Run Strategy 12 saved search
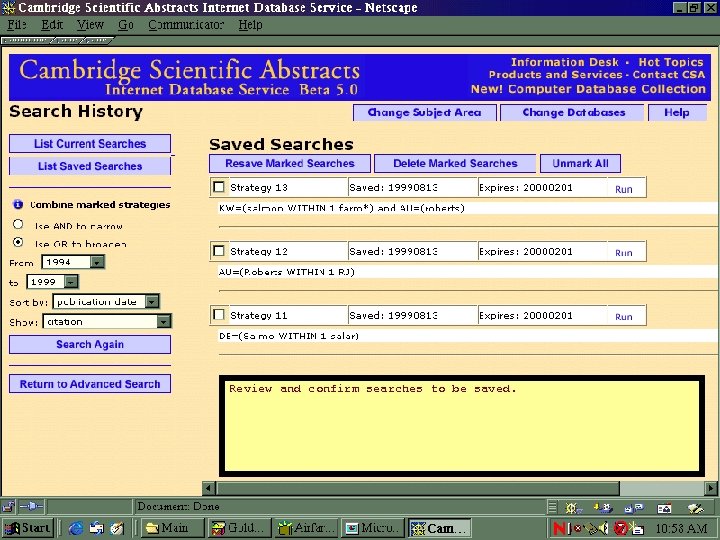 (624, 253)
